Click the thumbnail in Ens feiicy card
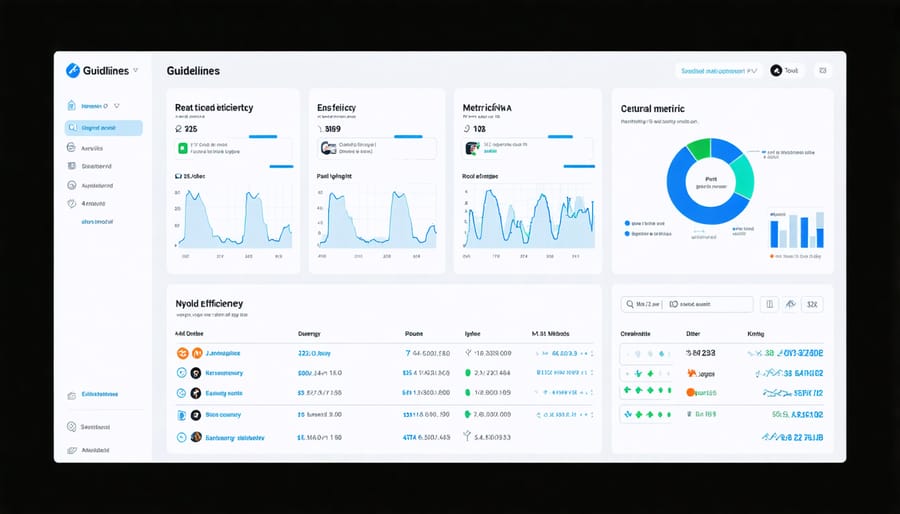This screenshot has height=514, width=900. click(328, 149)
